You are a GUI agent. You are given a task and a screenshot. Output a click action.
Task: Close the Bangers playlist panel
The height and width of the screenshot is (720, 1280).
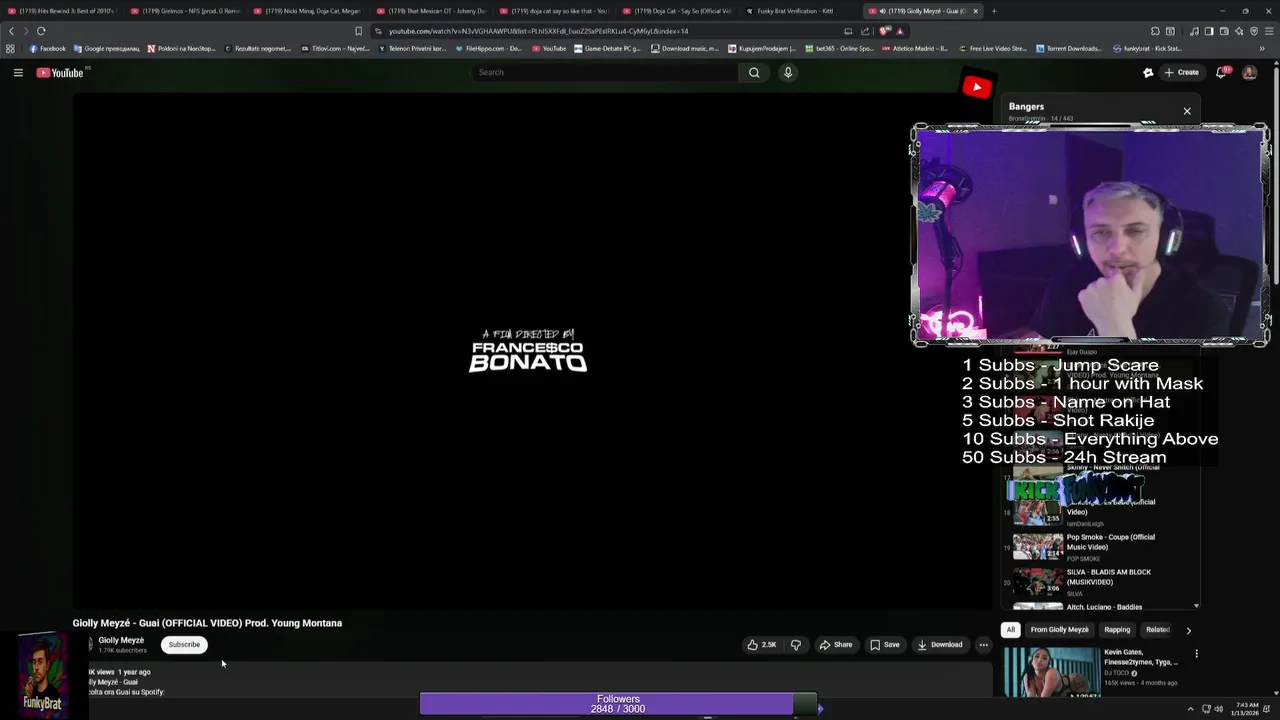click(x=1187, y=111)
